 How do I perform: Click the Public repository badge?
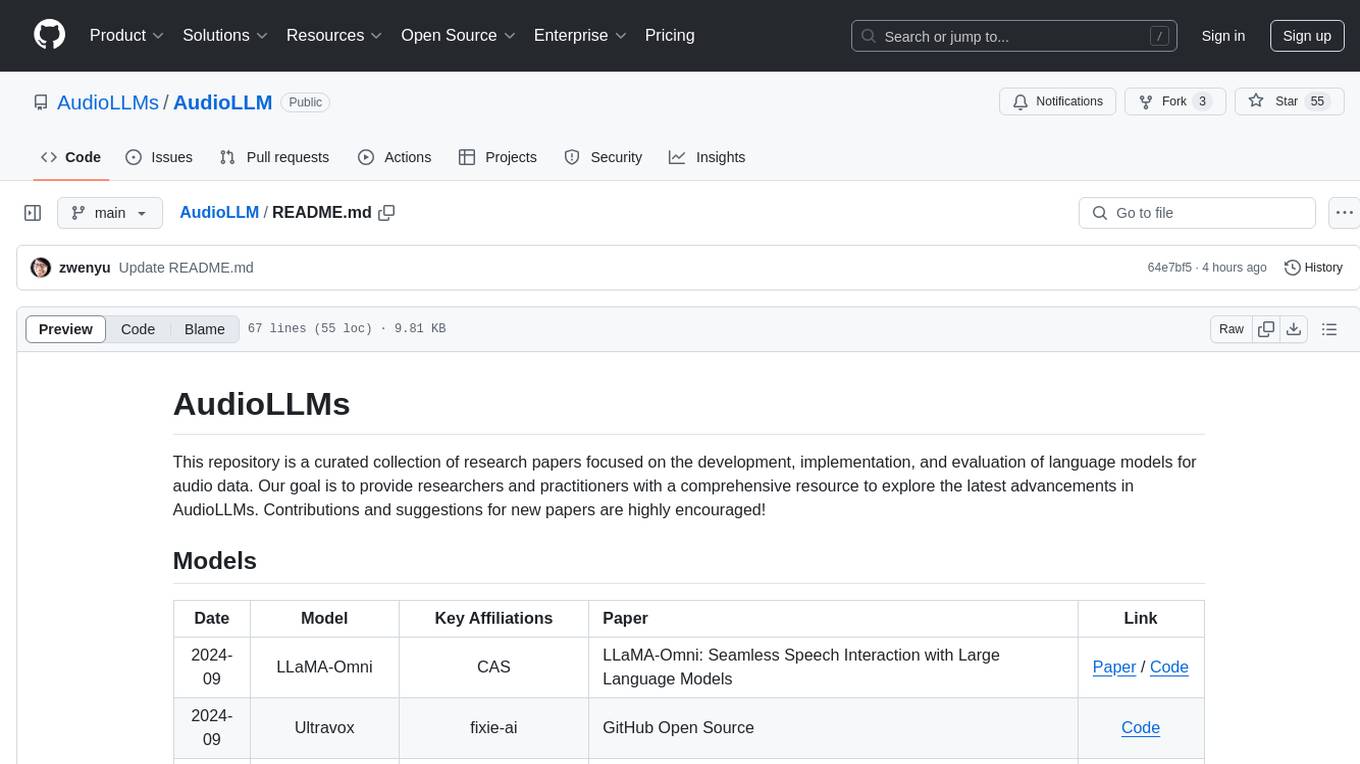(x=305, y=102)
